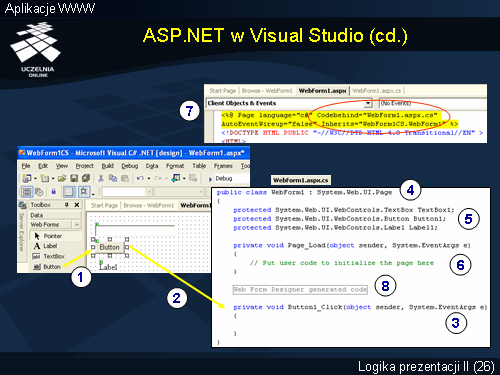
Task: Click the Save All icon
Action: 86,178
